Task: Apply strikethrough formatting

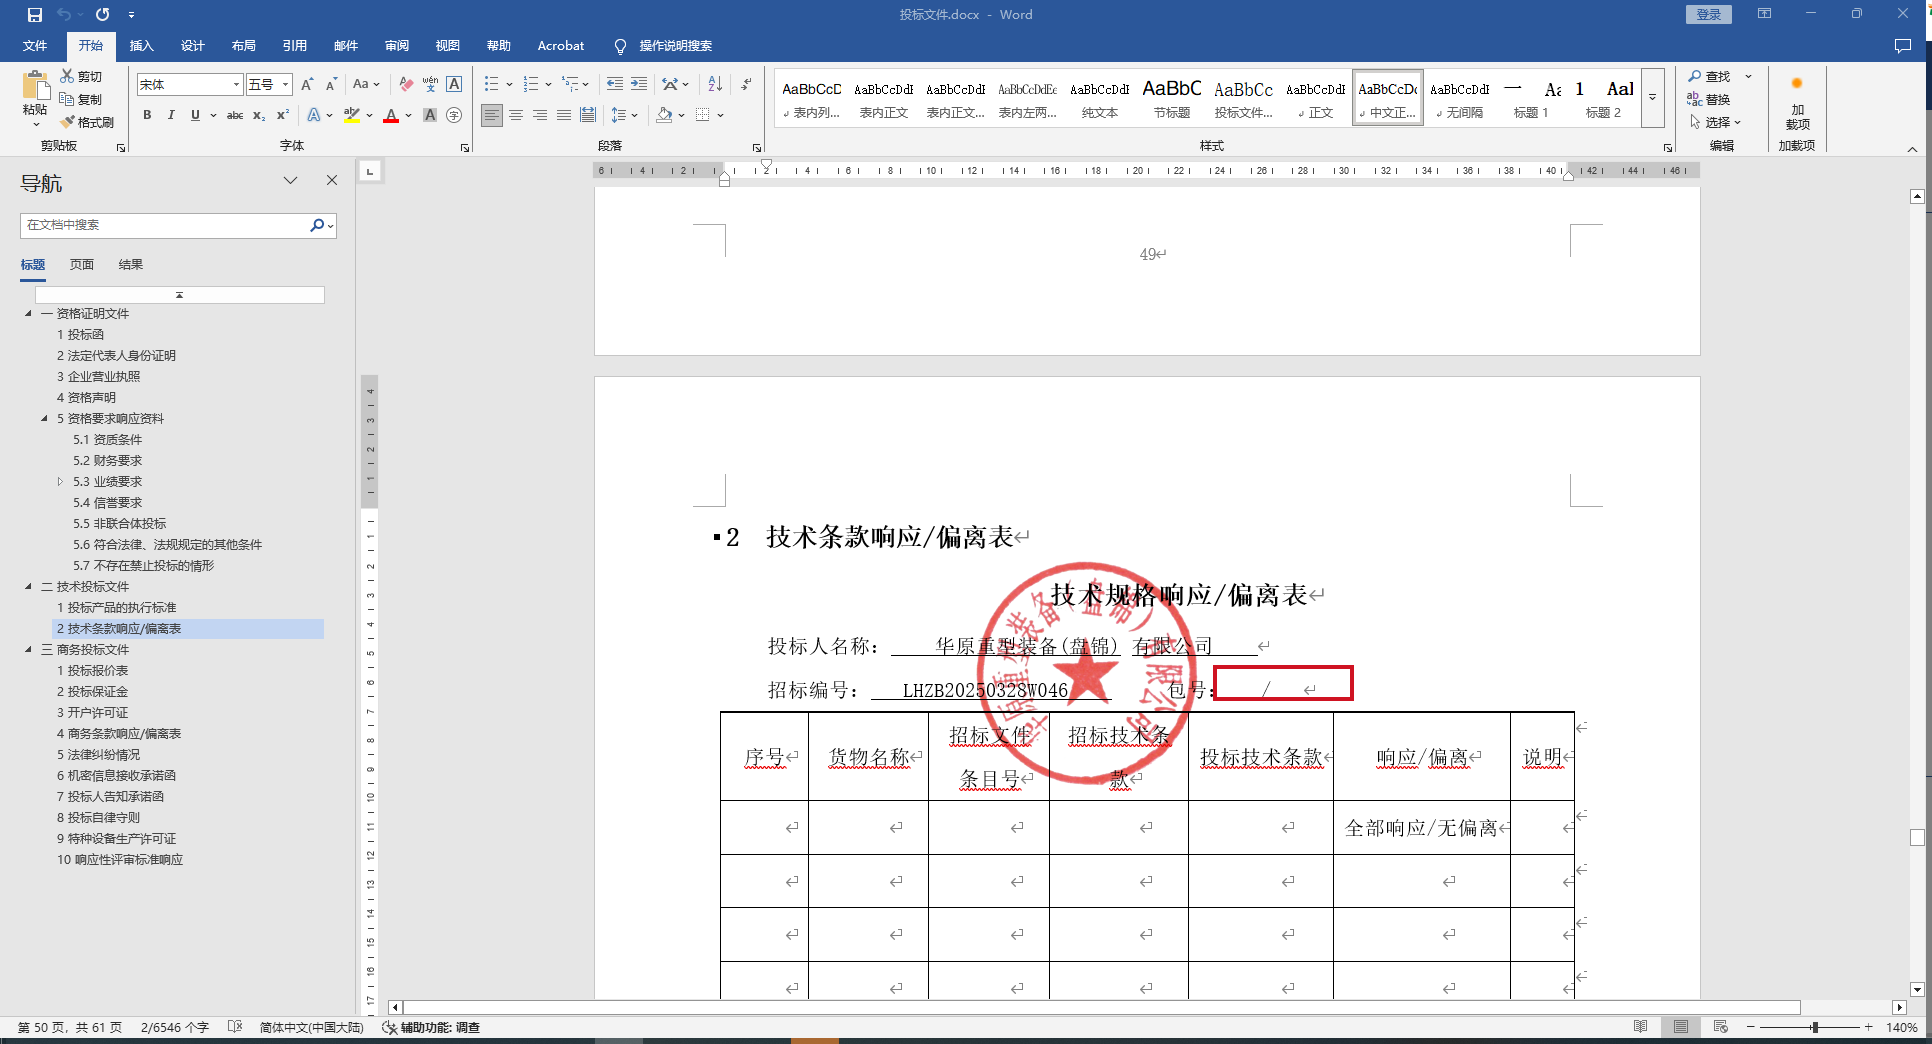Action: tap(235, 115)
